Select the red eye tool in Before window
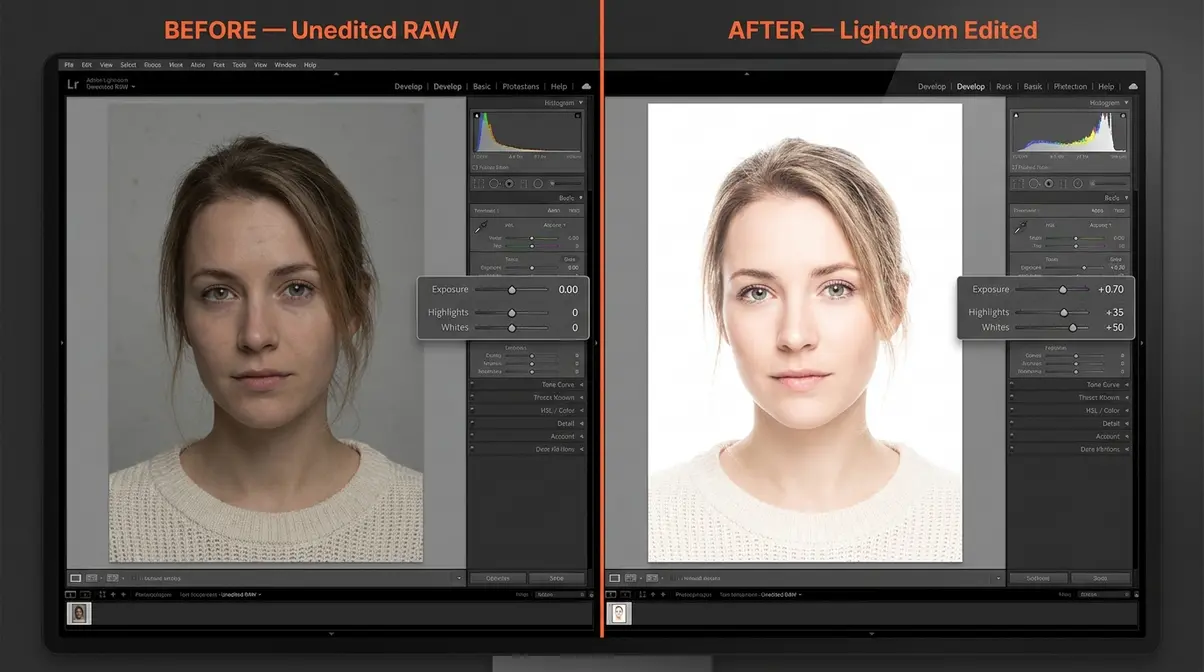Screen dimensions: 1204x672 point(509,184)
